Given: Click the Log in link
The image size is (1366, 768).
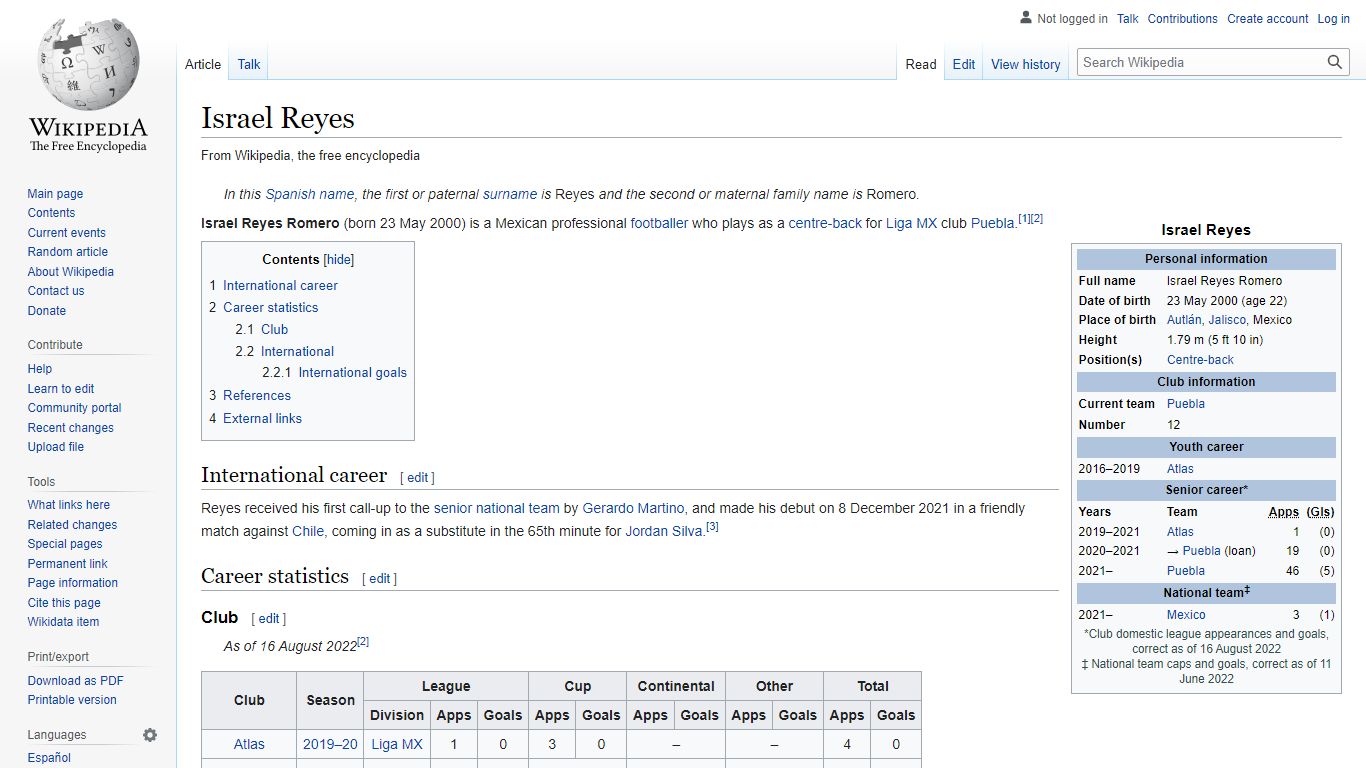Looking at the screenshot, I should (x=1334, y=19).
